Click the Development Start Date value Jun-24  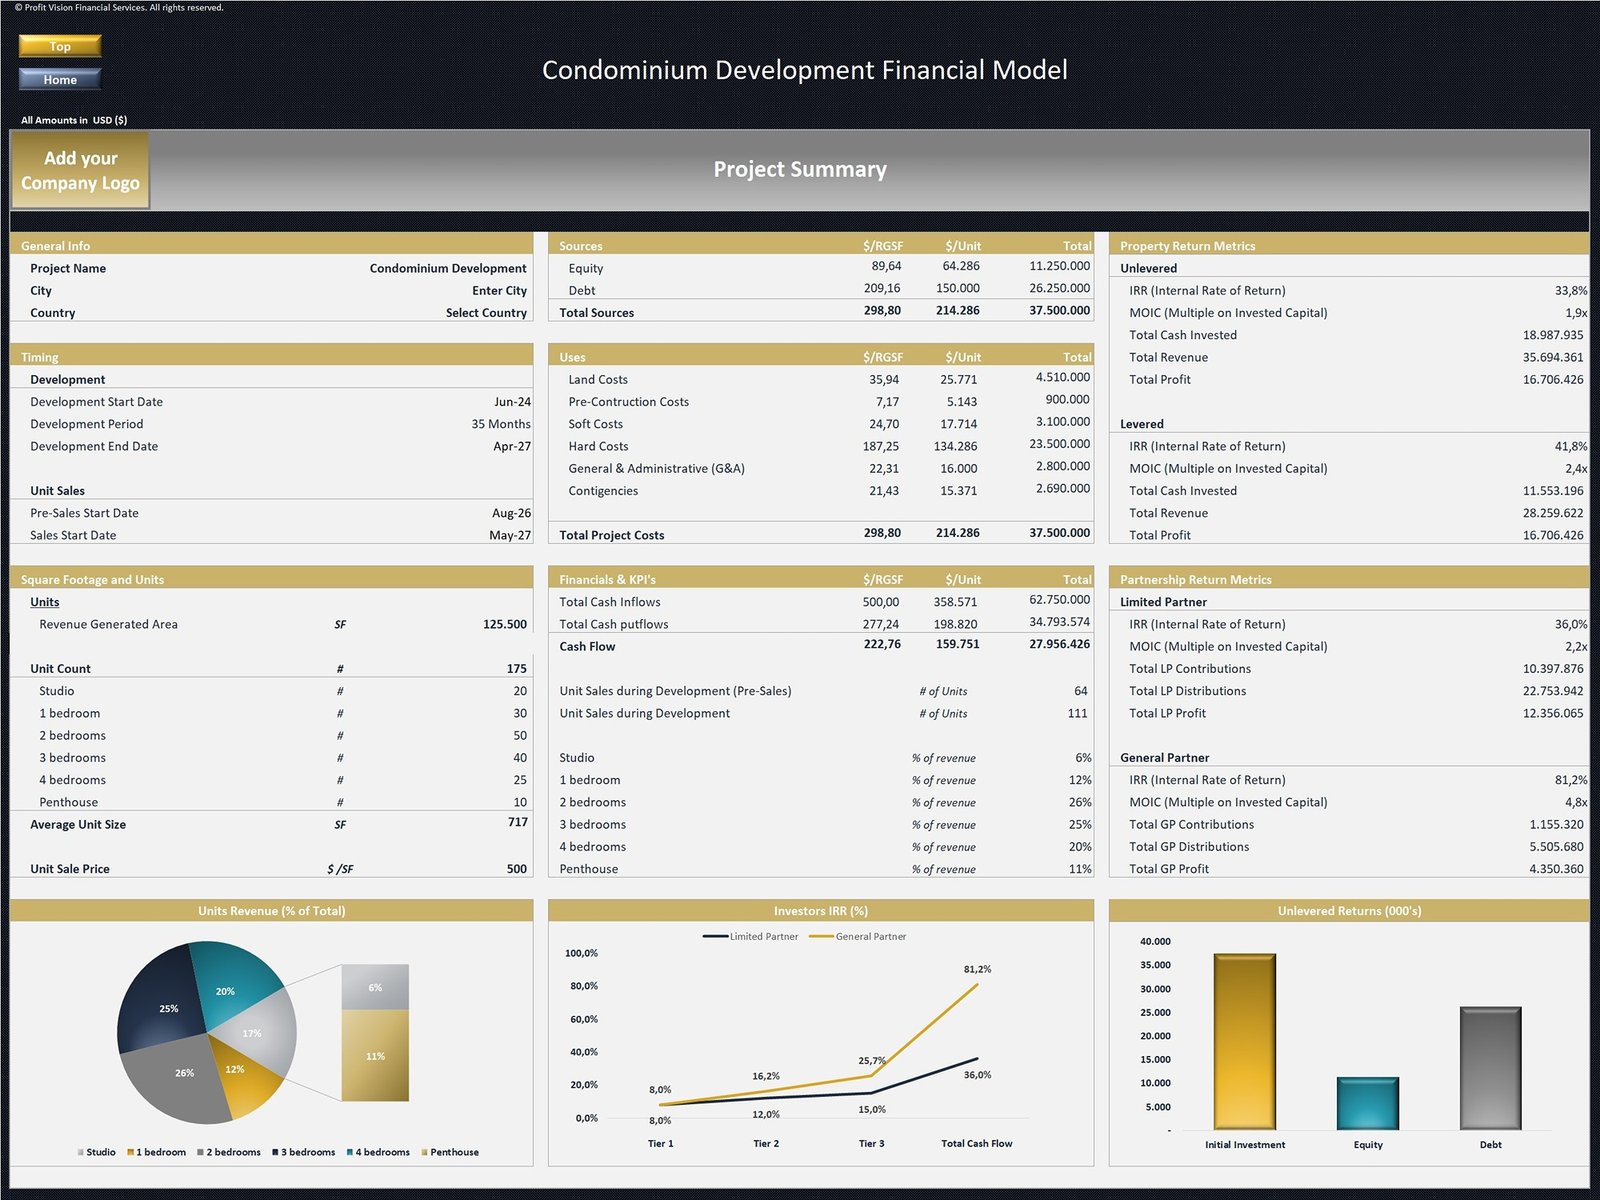pos(512,402)
